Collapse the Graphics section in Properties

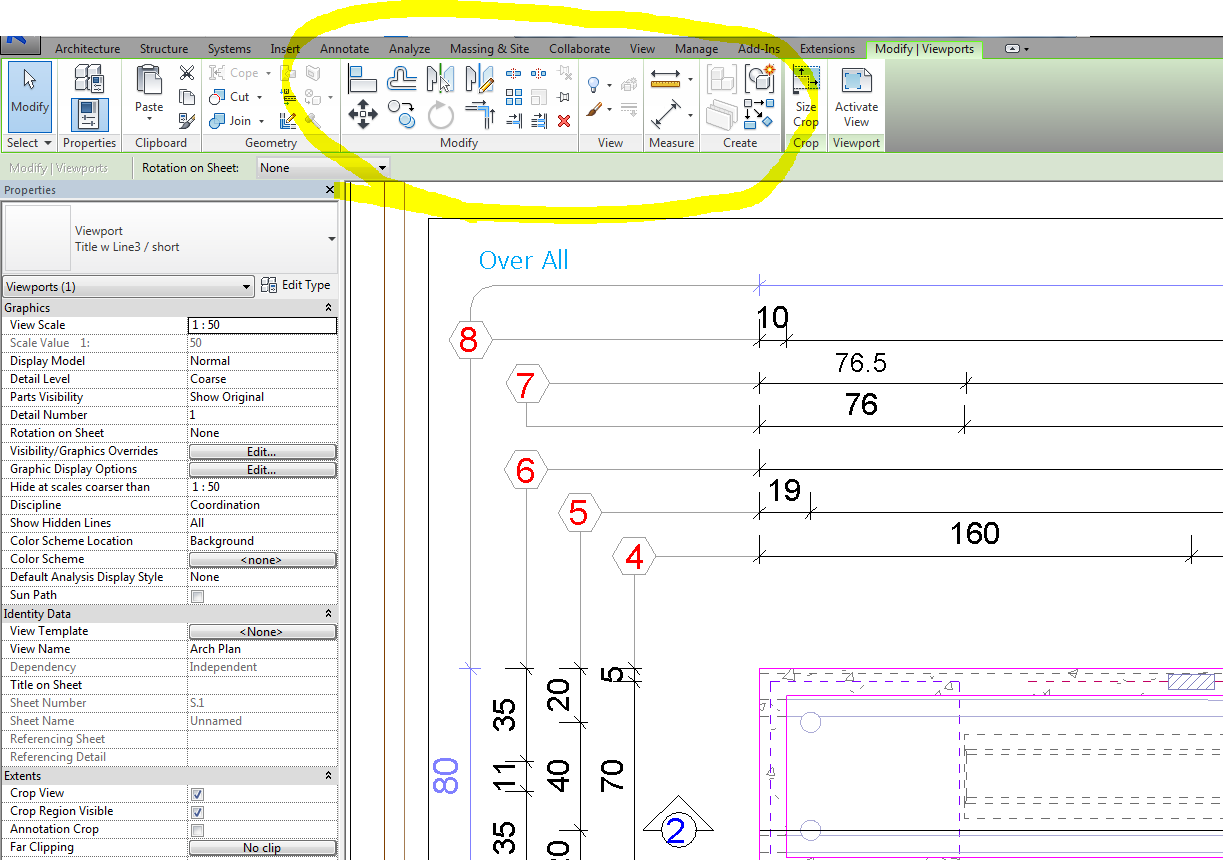(x=328, y=306)
